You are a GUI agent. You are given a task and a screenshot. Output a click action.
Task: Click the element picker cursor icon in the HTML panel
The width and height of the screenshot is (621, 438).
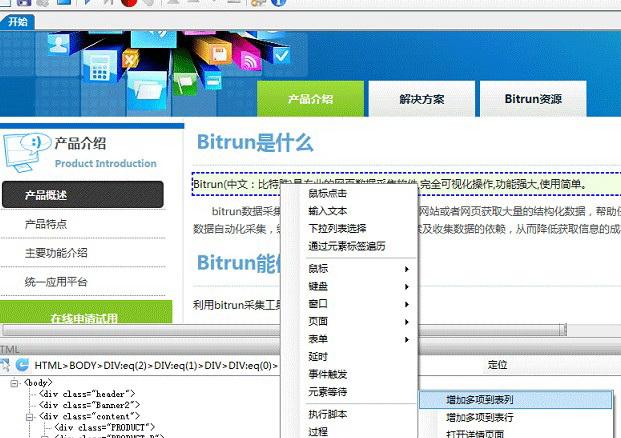(4, 365)
